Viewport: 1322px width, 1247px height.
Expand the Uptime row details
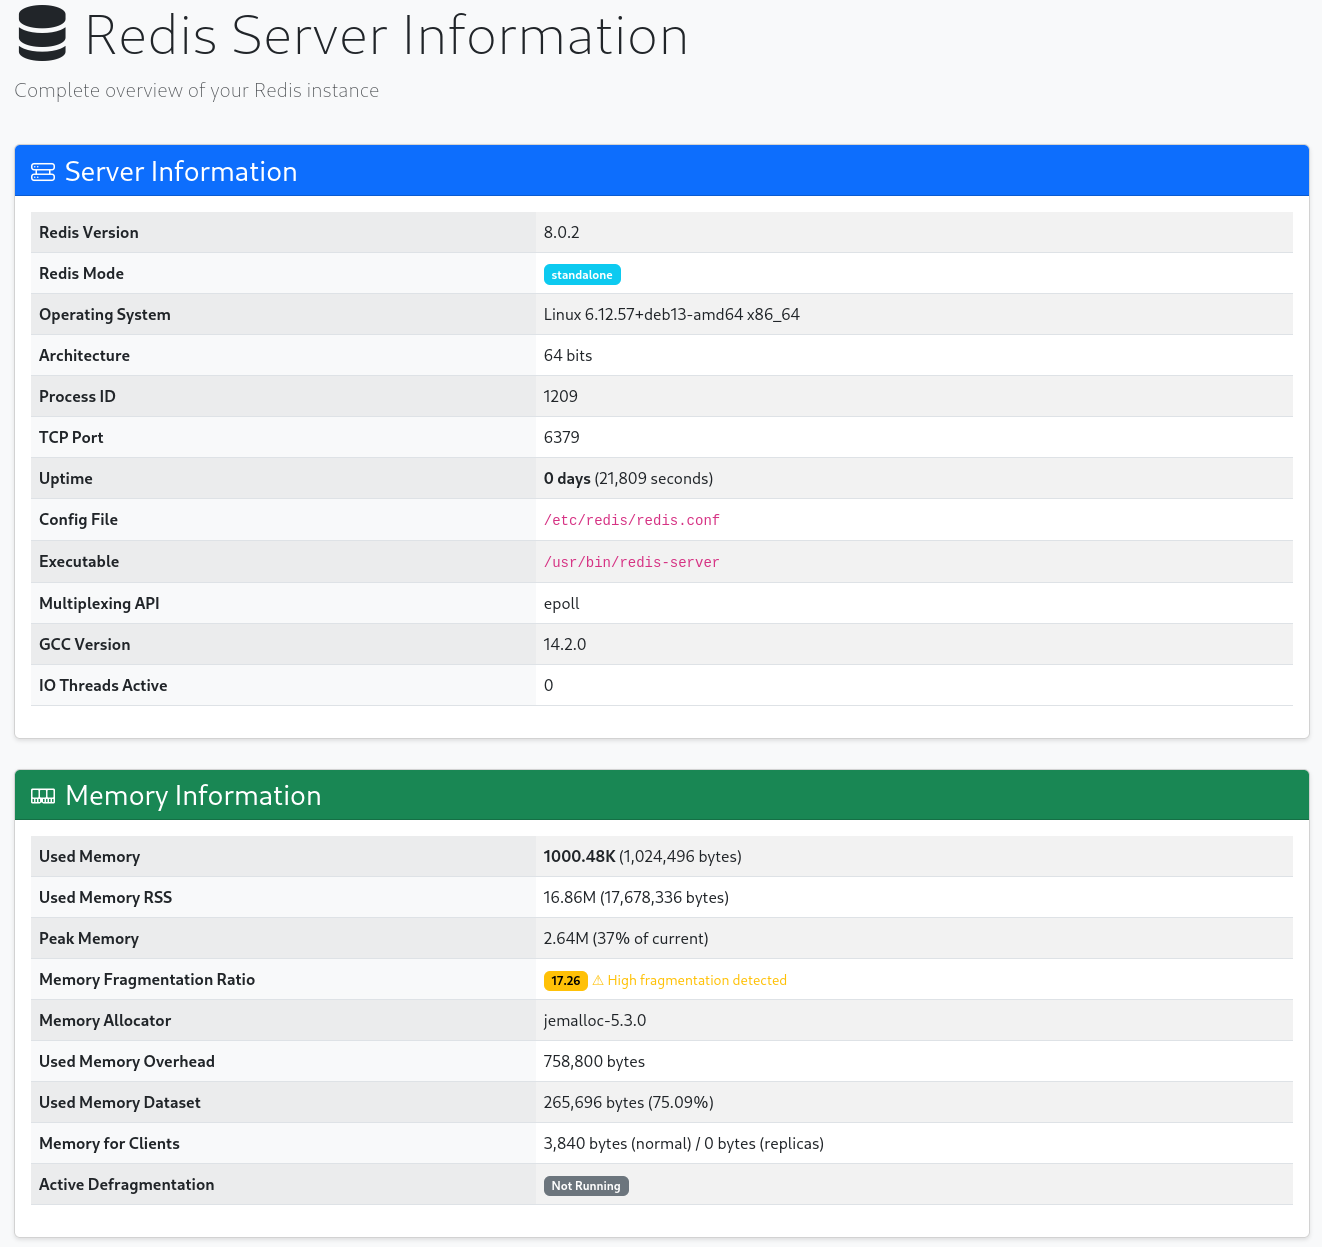(628, 478)
